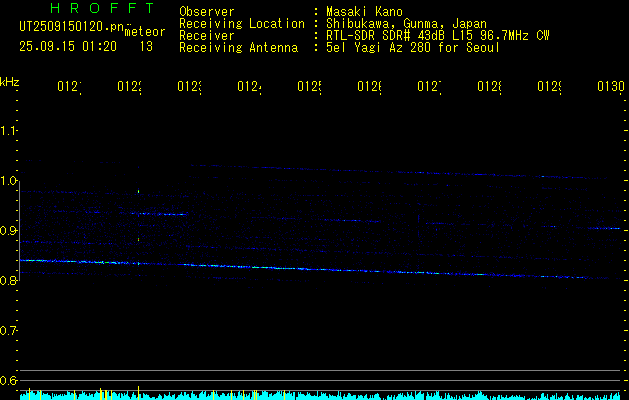Viewport: 629px width, 400px height.
Task: Click the bright meteor echo near 0.93 kHz
Action: [160, 214]
